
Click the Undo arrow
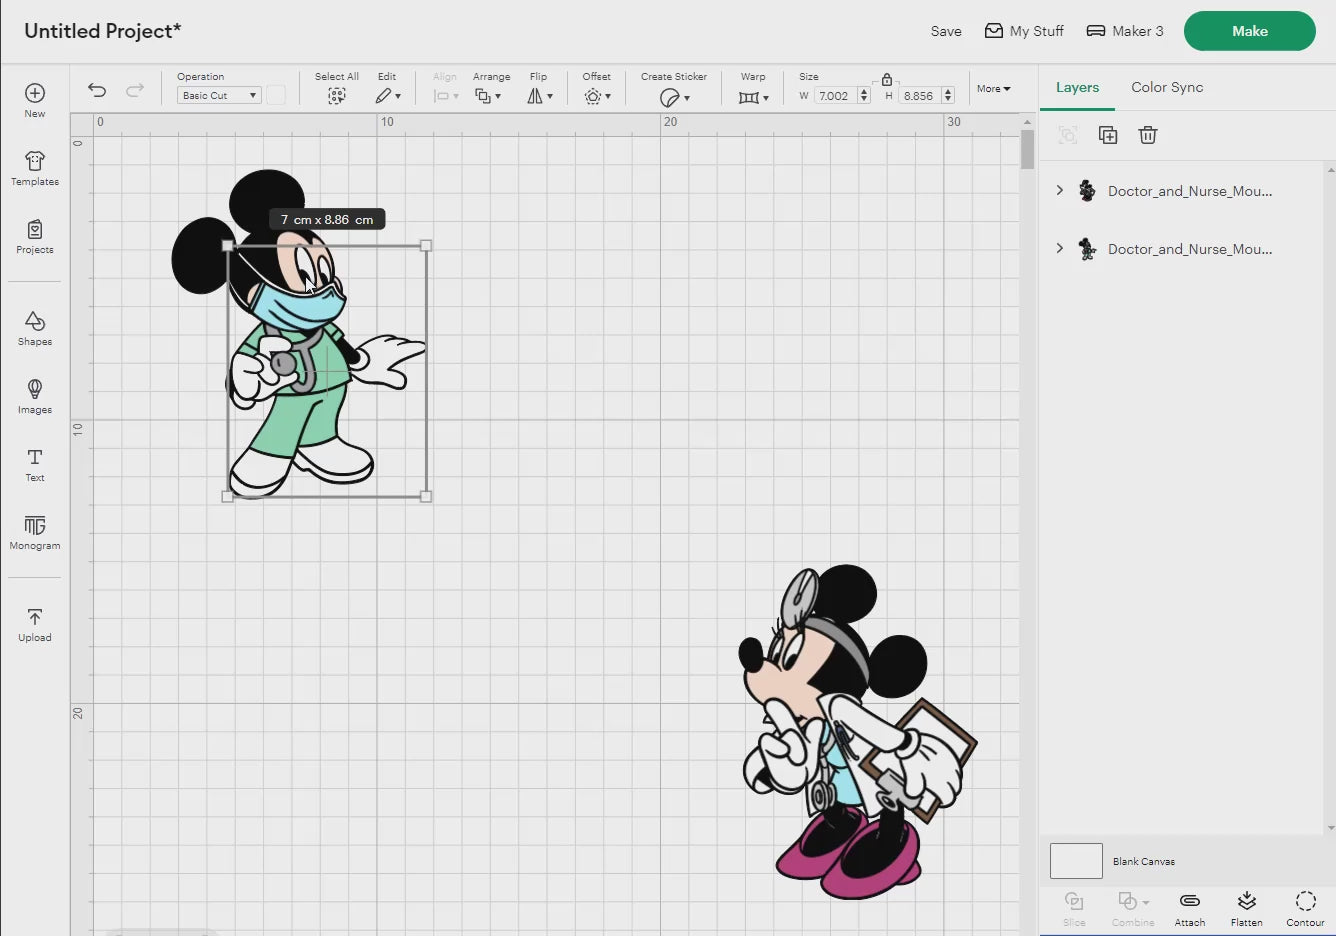[x=97, y=90]
